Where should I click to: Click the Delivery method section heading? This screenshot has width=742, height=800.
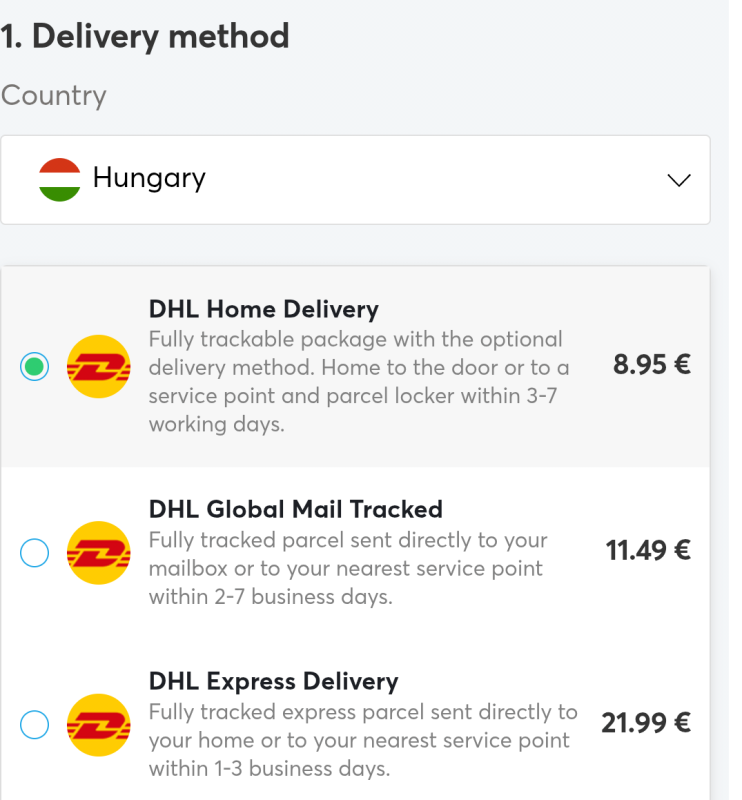click(x=145, y=37)
